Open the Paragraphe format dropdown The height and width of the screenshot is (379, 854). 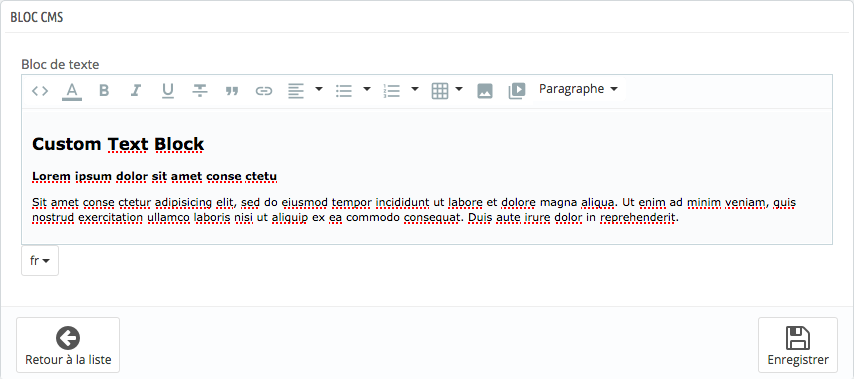[x=579, y=89]
